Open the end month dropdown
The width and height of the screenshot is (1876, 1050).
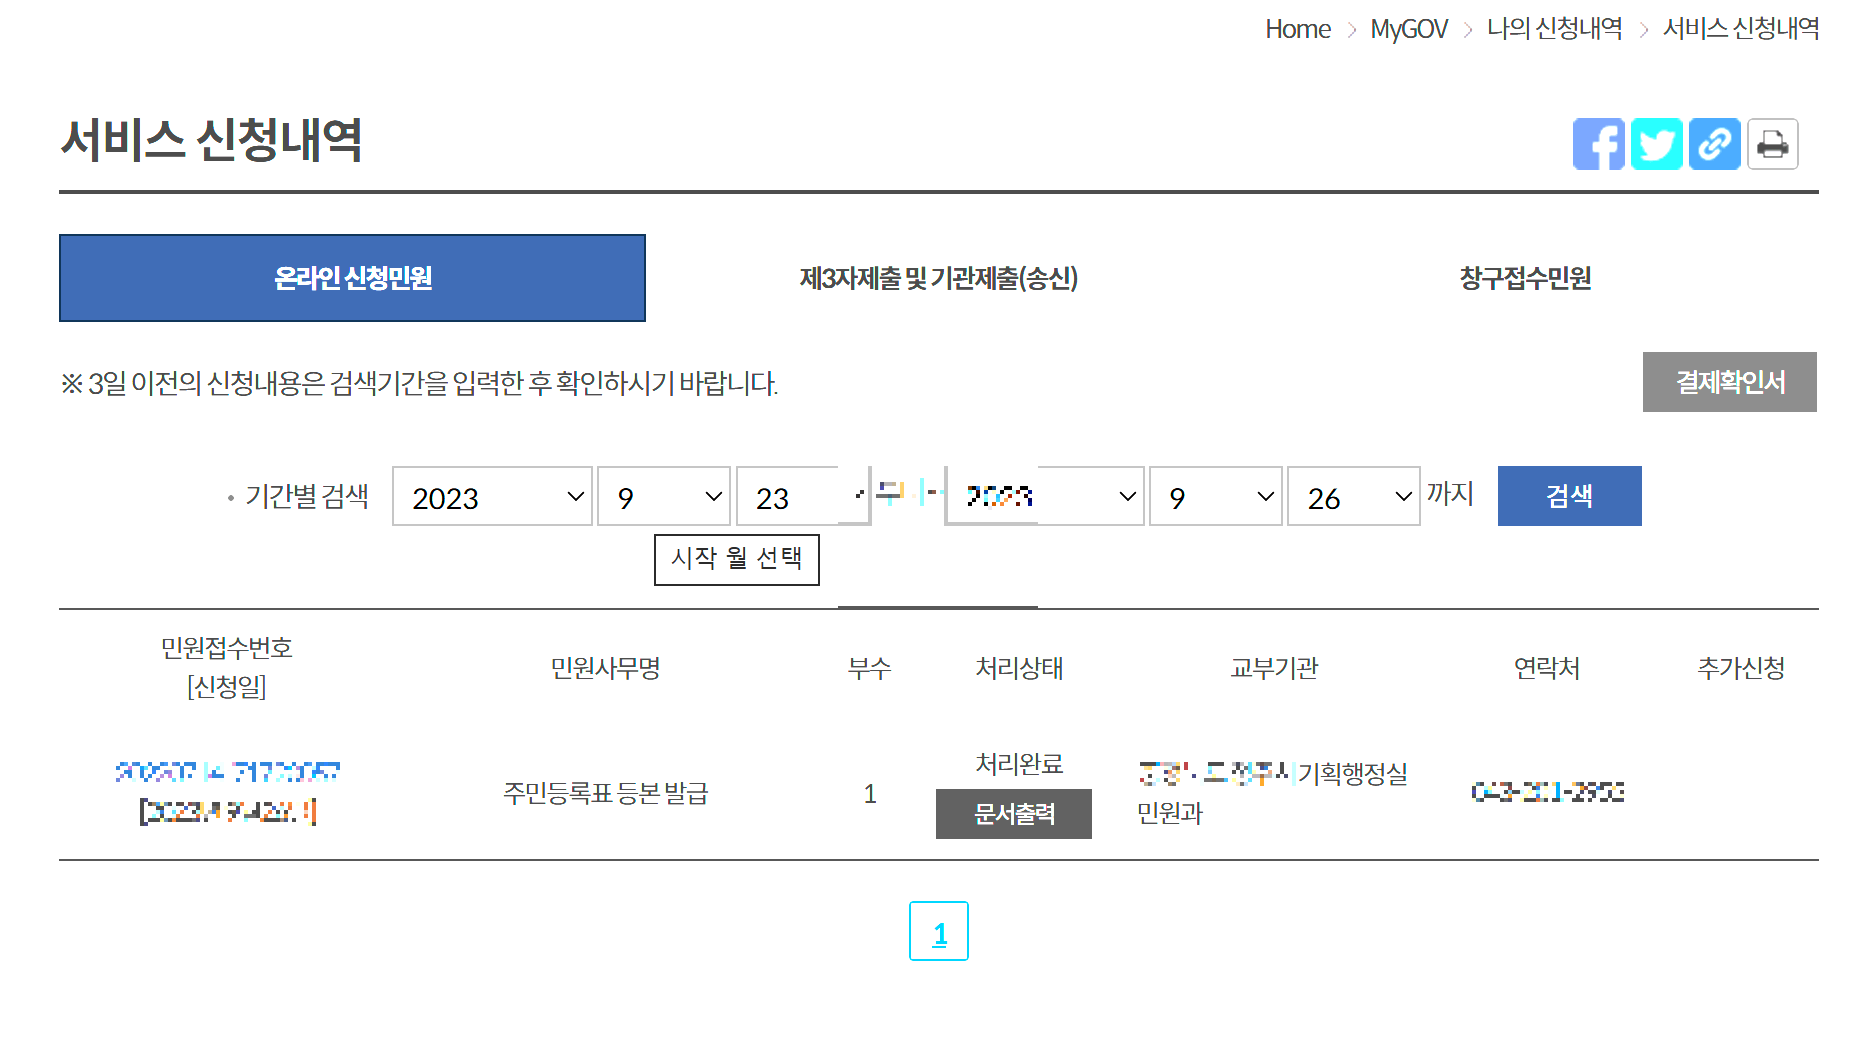coord(1215,497)
